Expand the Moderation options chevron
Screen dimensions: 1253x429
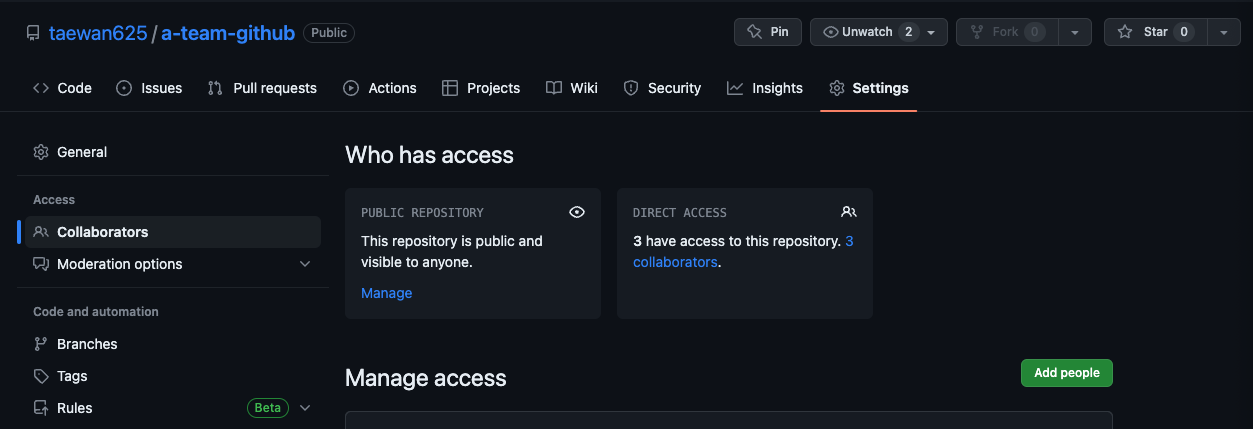pos(305,264)
